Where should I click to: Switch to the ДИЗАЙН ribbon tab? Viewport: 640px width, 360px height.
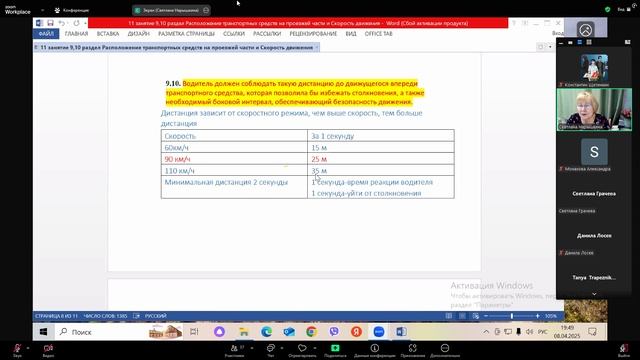pyautogui.click(x=139, y=34)
